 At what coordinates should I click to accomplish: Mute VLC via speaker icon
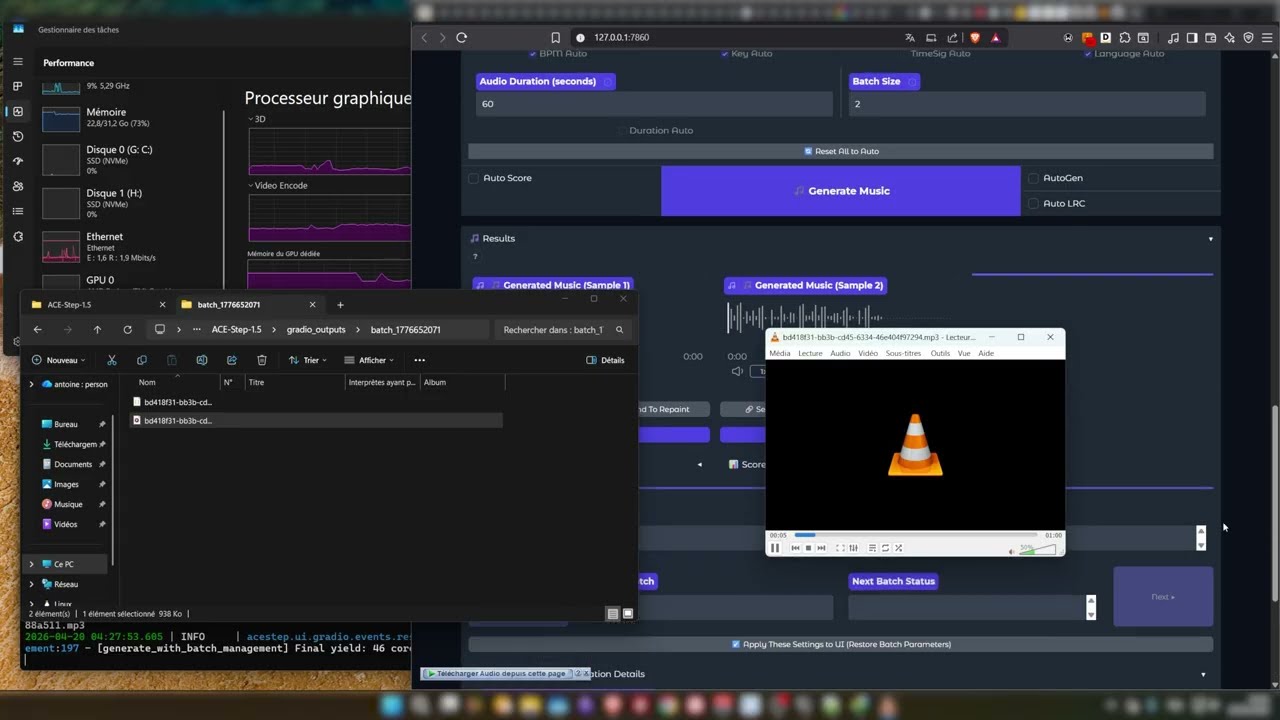coord(1011,550)
